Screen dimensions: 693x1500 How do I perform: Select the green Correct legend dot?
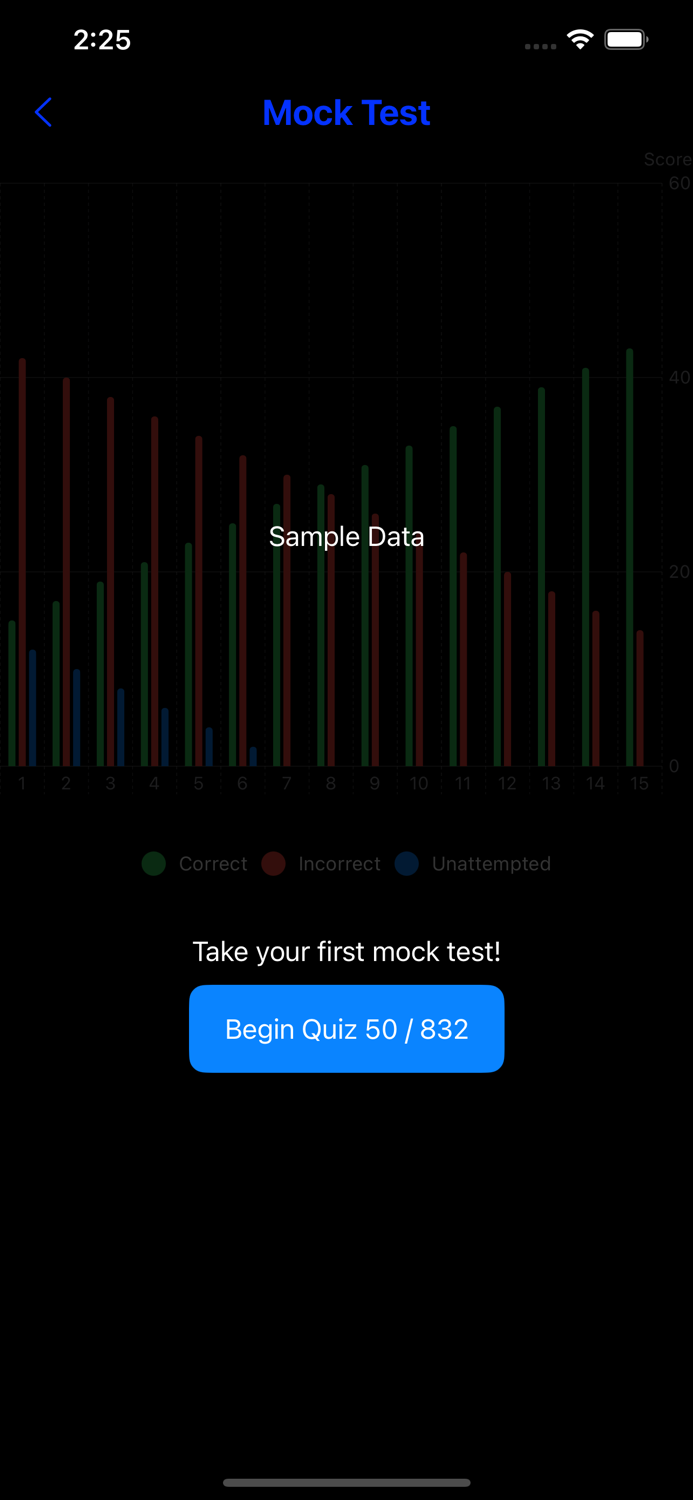[153, 864]
